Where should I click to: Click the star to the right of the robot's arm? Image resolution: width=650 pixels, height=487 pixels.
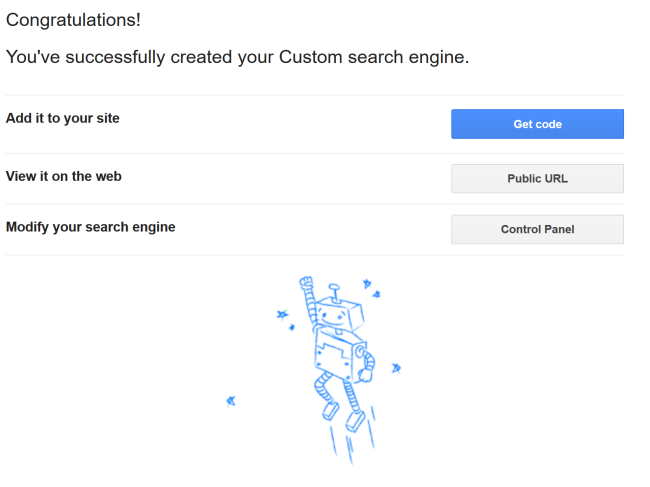[396, 368]
